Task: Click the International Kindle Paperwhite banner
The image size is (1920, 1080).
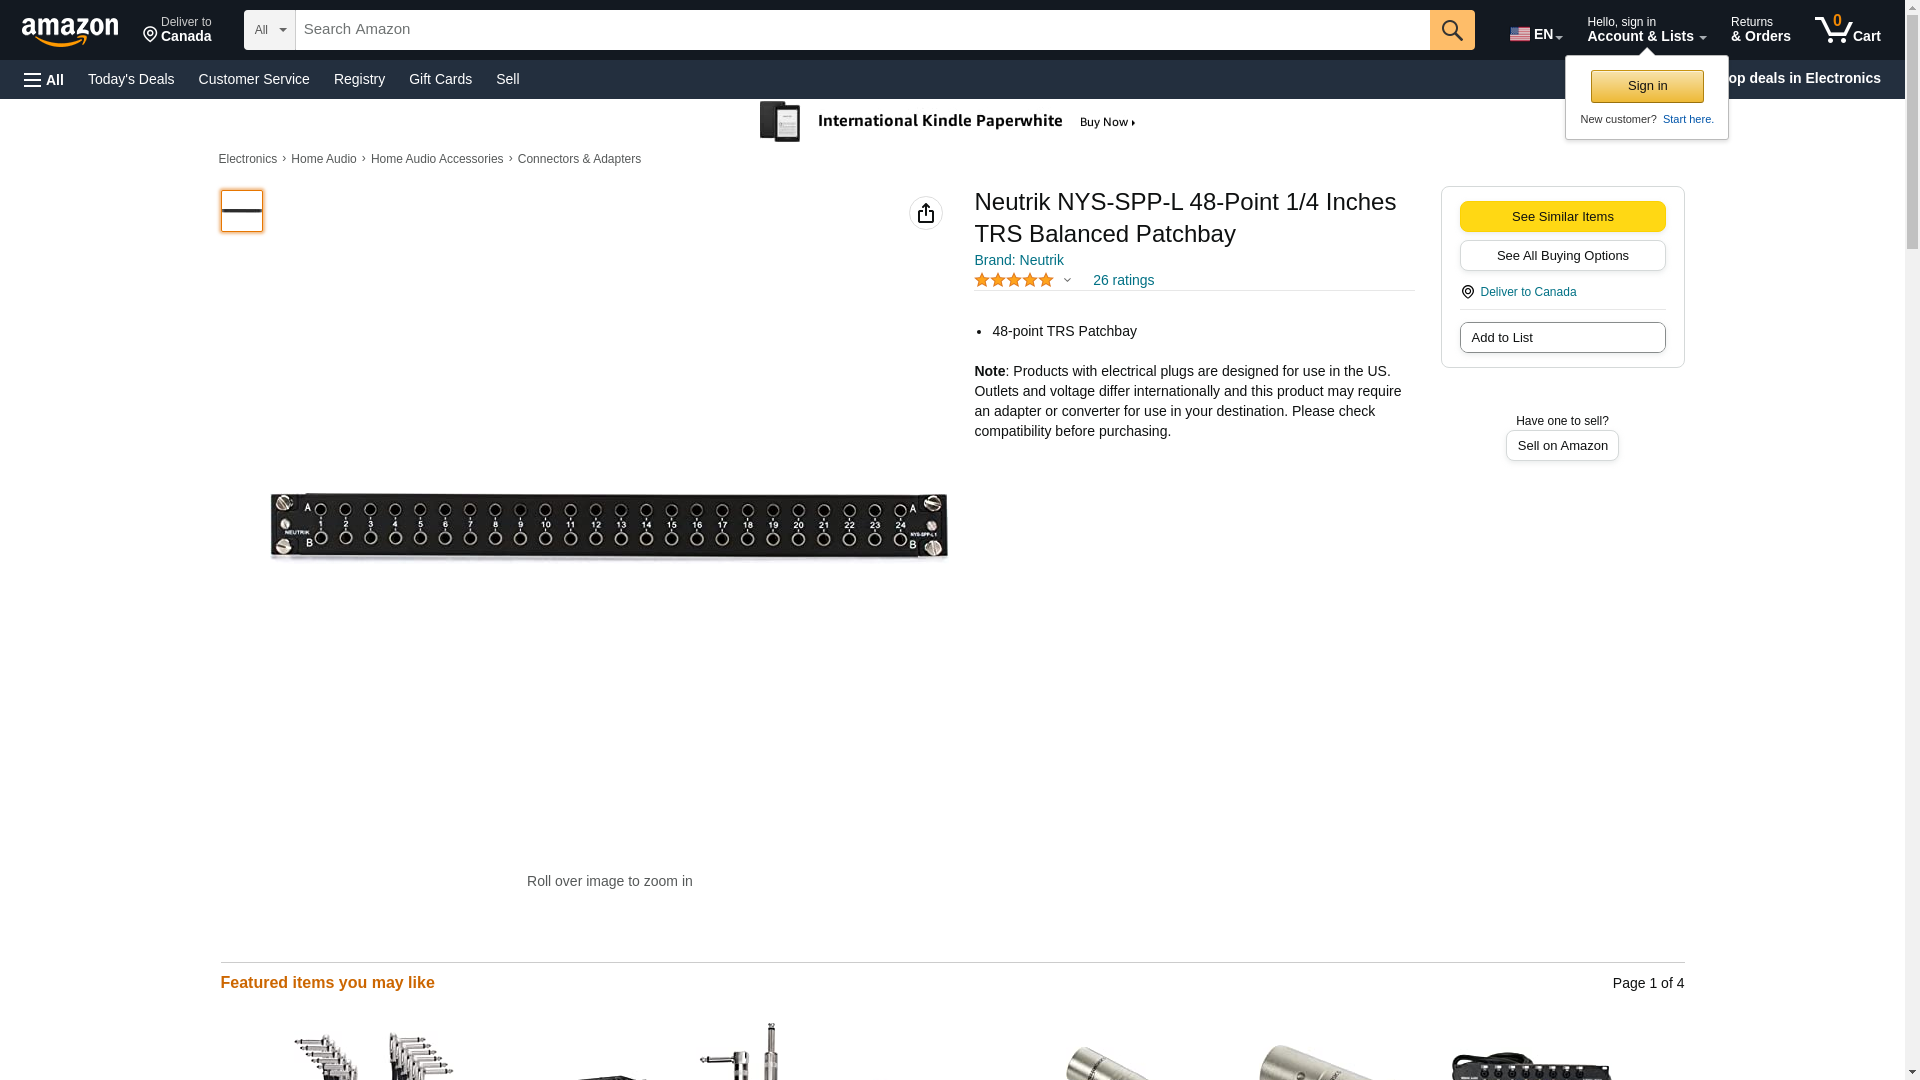Action: point(948,122)
